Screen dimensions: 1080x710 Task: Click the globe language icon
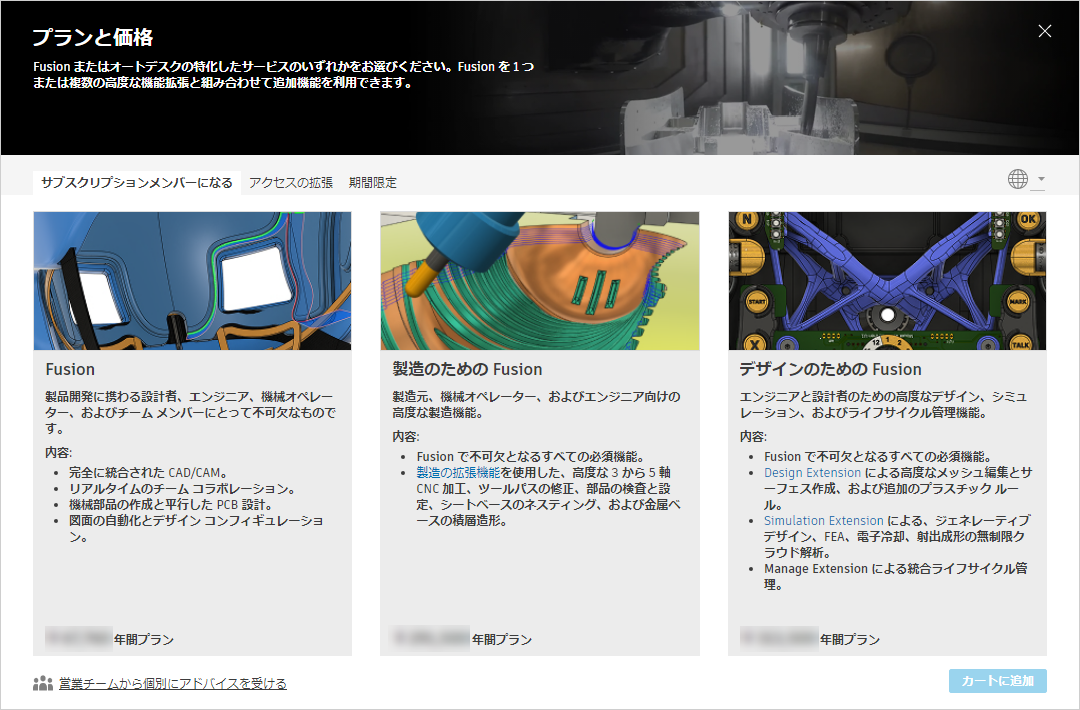tap(1017, 179)
